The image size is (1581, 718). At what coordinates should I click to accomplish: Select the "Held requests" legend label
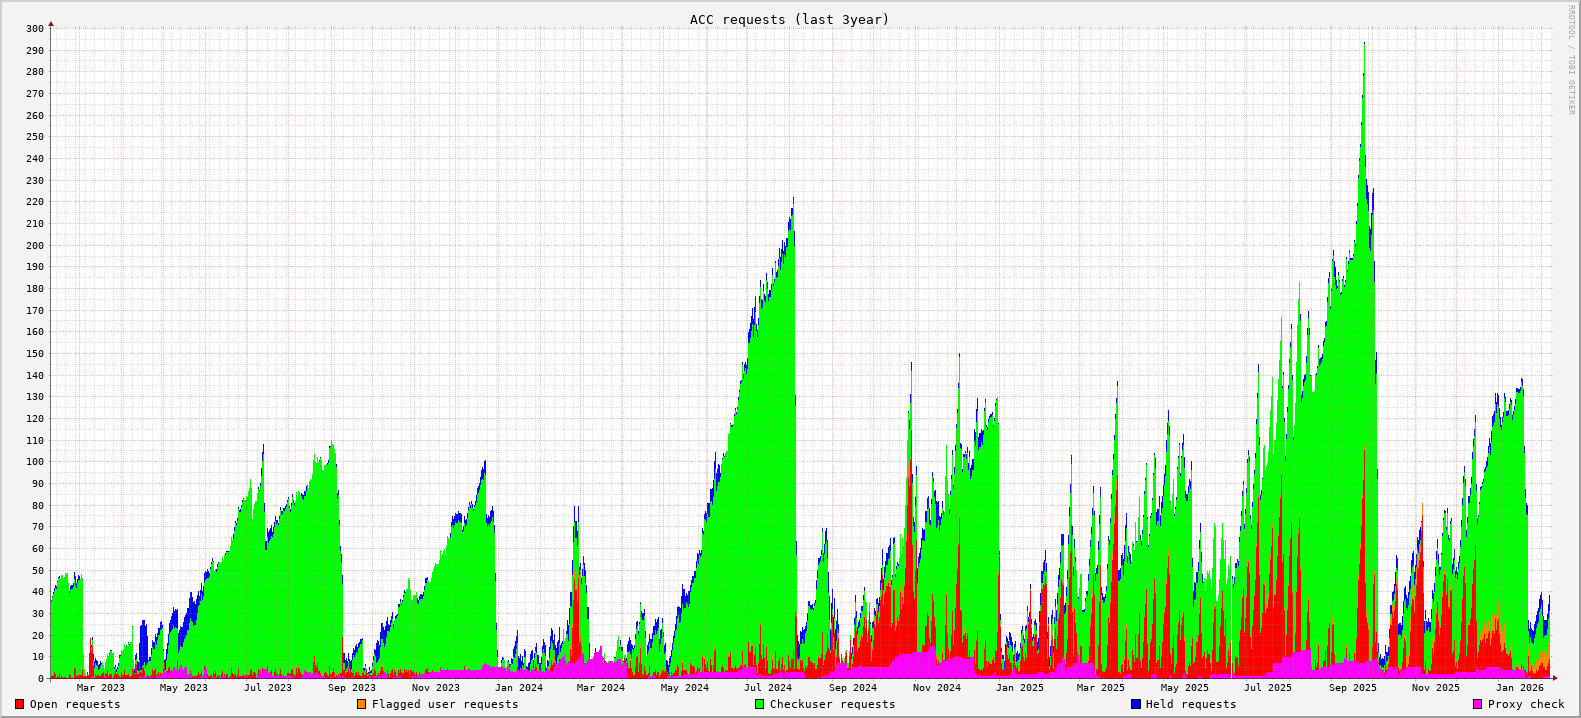1191,704
